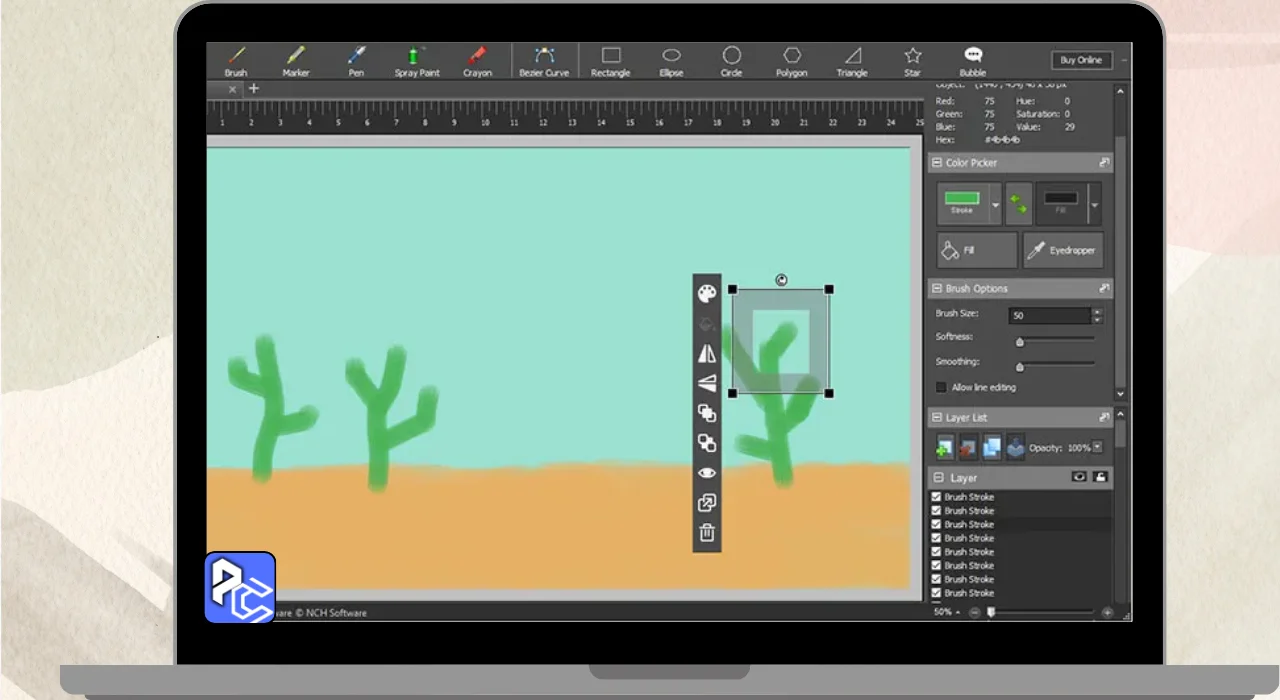Screen dimensions: 1280x700
Task: Open the 50% zoom level menu
Action: (x=947, y=612)
